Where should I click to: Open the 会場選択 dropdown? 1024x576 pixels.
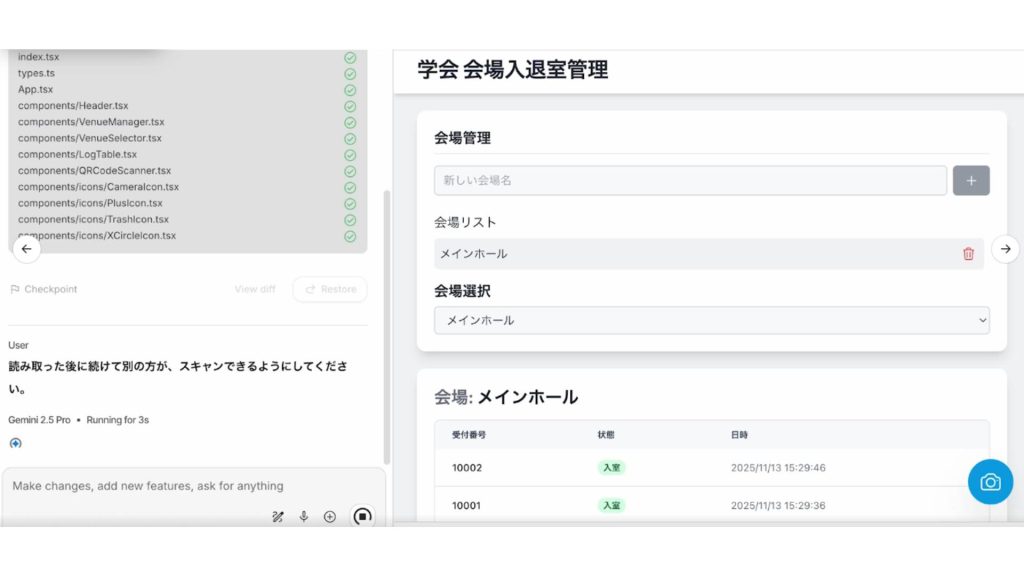(x=711, y=320)
